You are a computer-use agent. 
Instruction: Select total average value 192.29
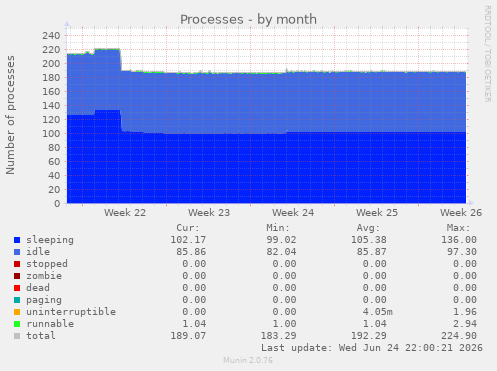click(369, 336)
